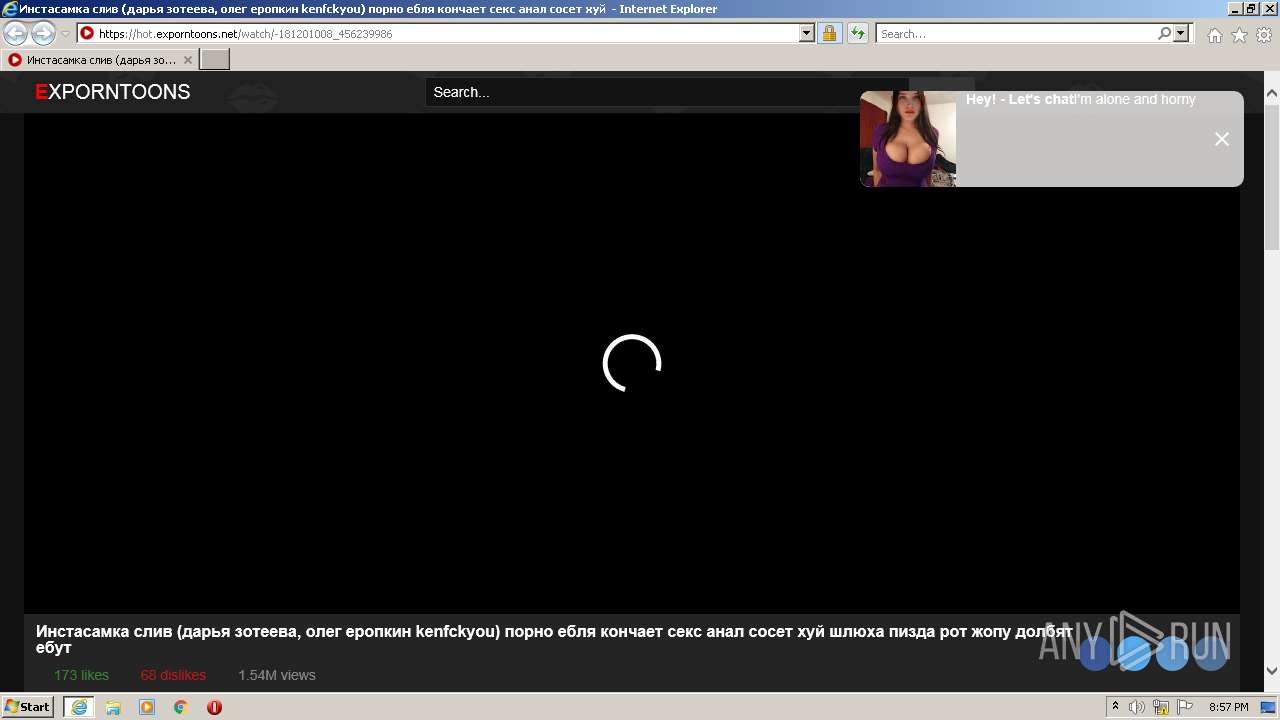Click the Internet Explorer taskbar icon
Viewport: 1280px width, 720px height.
pos(79,707)
